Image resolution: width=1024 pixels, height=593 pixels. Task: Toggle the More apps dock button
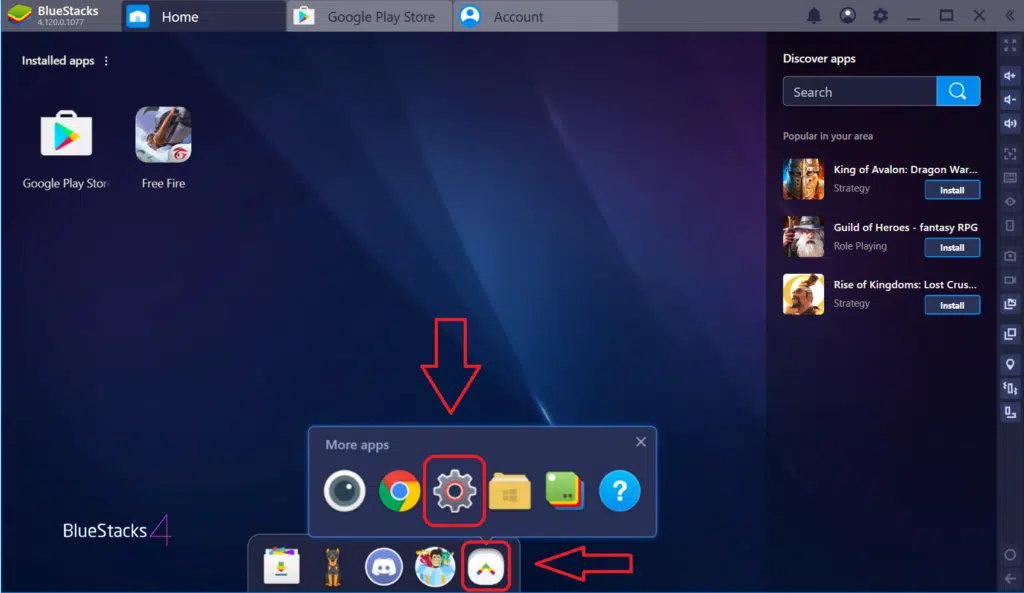pyautogui.click(x=489, y=567)
